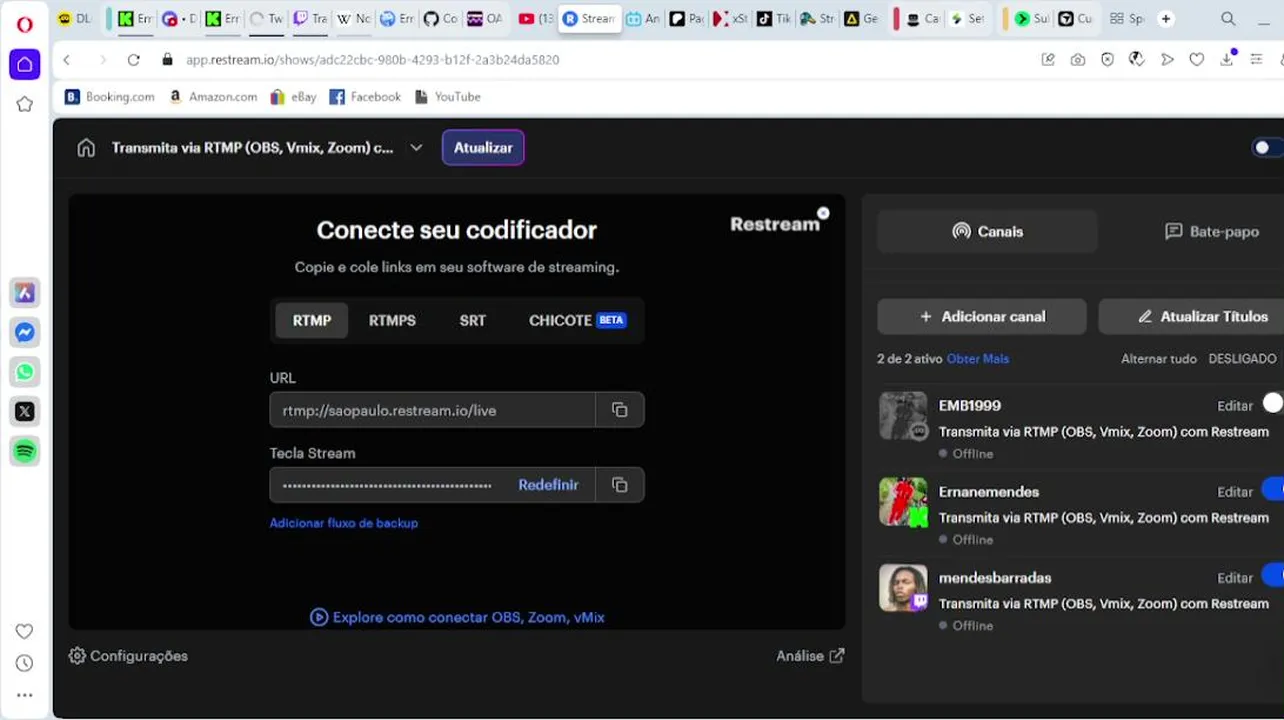Click the Obter Mais link

pos(978,359)
